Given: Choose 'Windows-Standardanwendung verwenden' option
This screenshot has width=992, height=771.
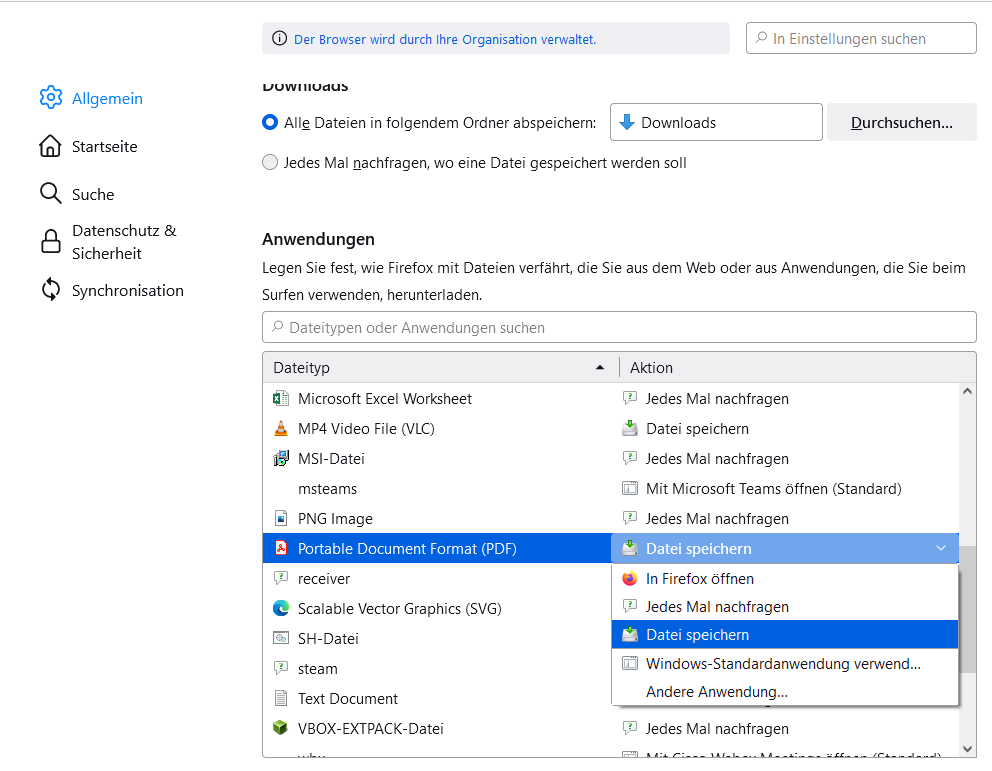Looking at the screenshot, I should [x=782, y=664].
